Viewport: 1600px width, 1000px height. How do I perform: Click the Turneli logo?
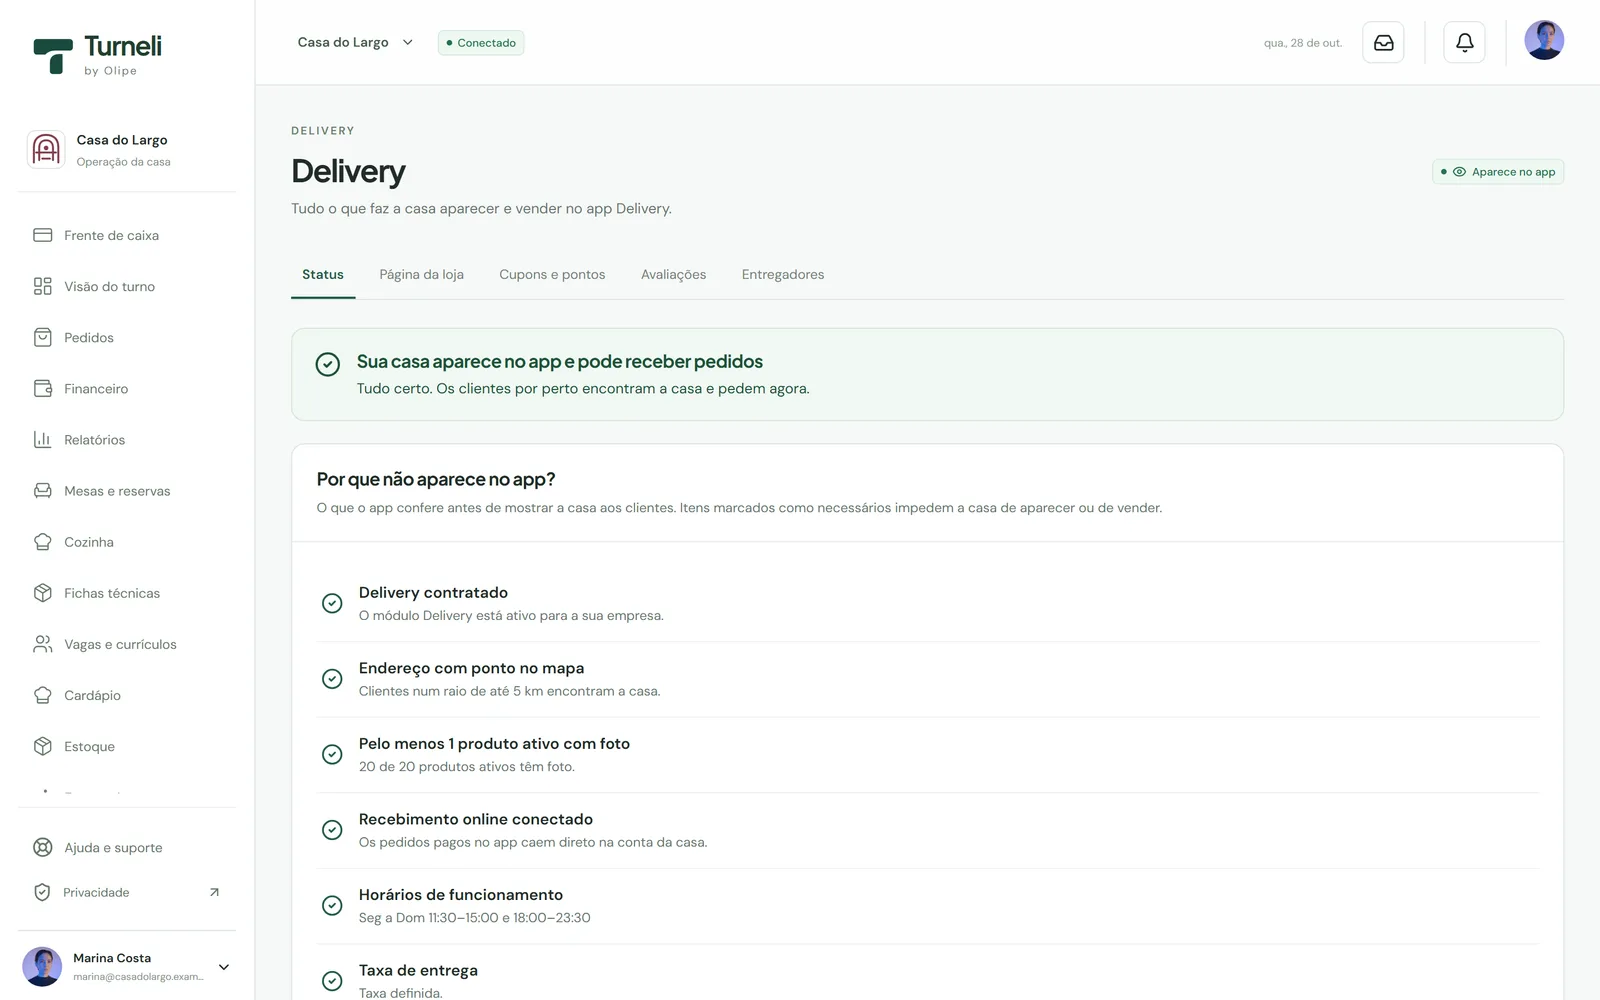point(97,55)
